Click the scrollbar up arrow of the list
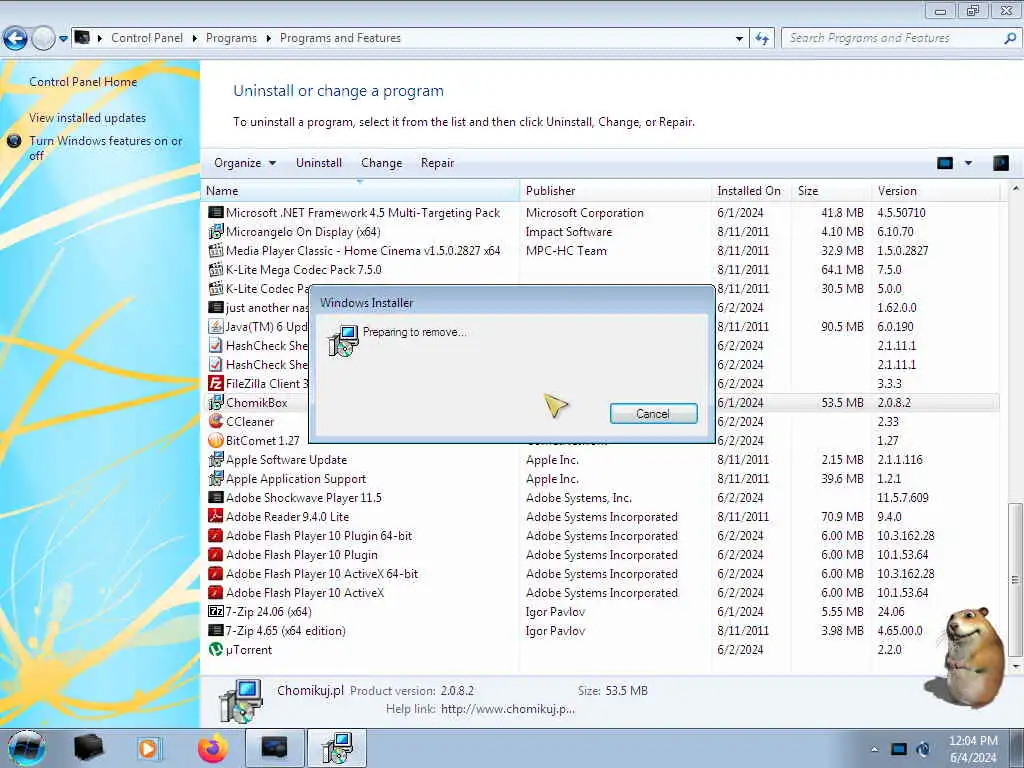The image size is (1024, 768). pos(1015,189)
